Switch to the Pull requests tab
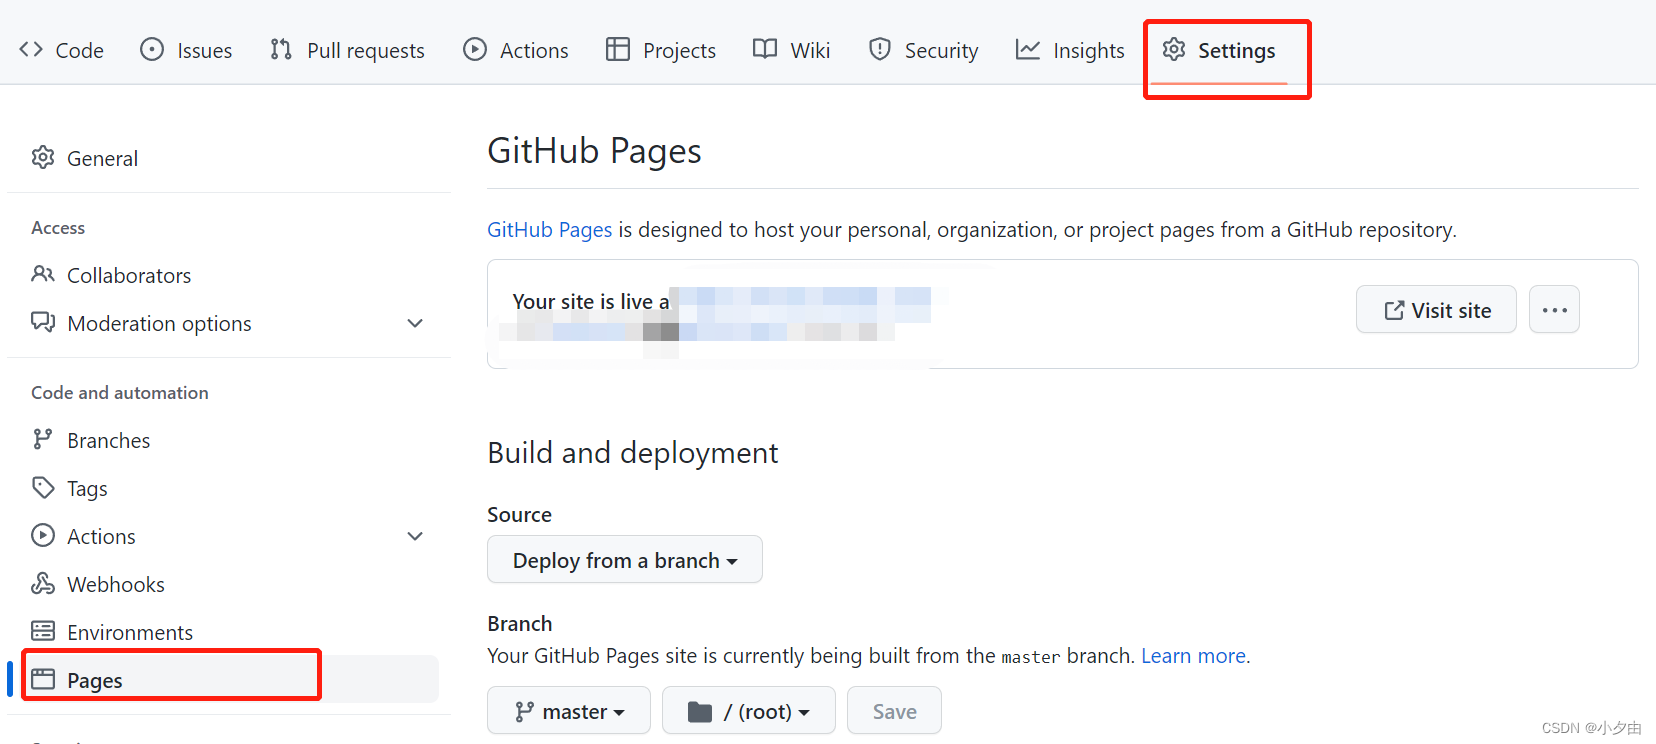This screenshot has height=744, width=1656. click(x=347, y=50)
